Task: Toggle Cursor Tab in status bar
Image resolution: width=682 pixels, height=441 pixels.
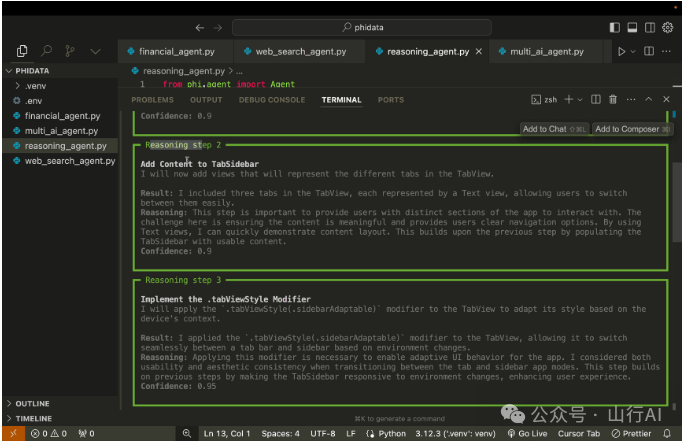Action: (x=578, y=434)
